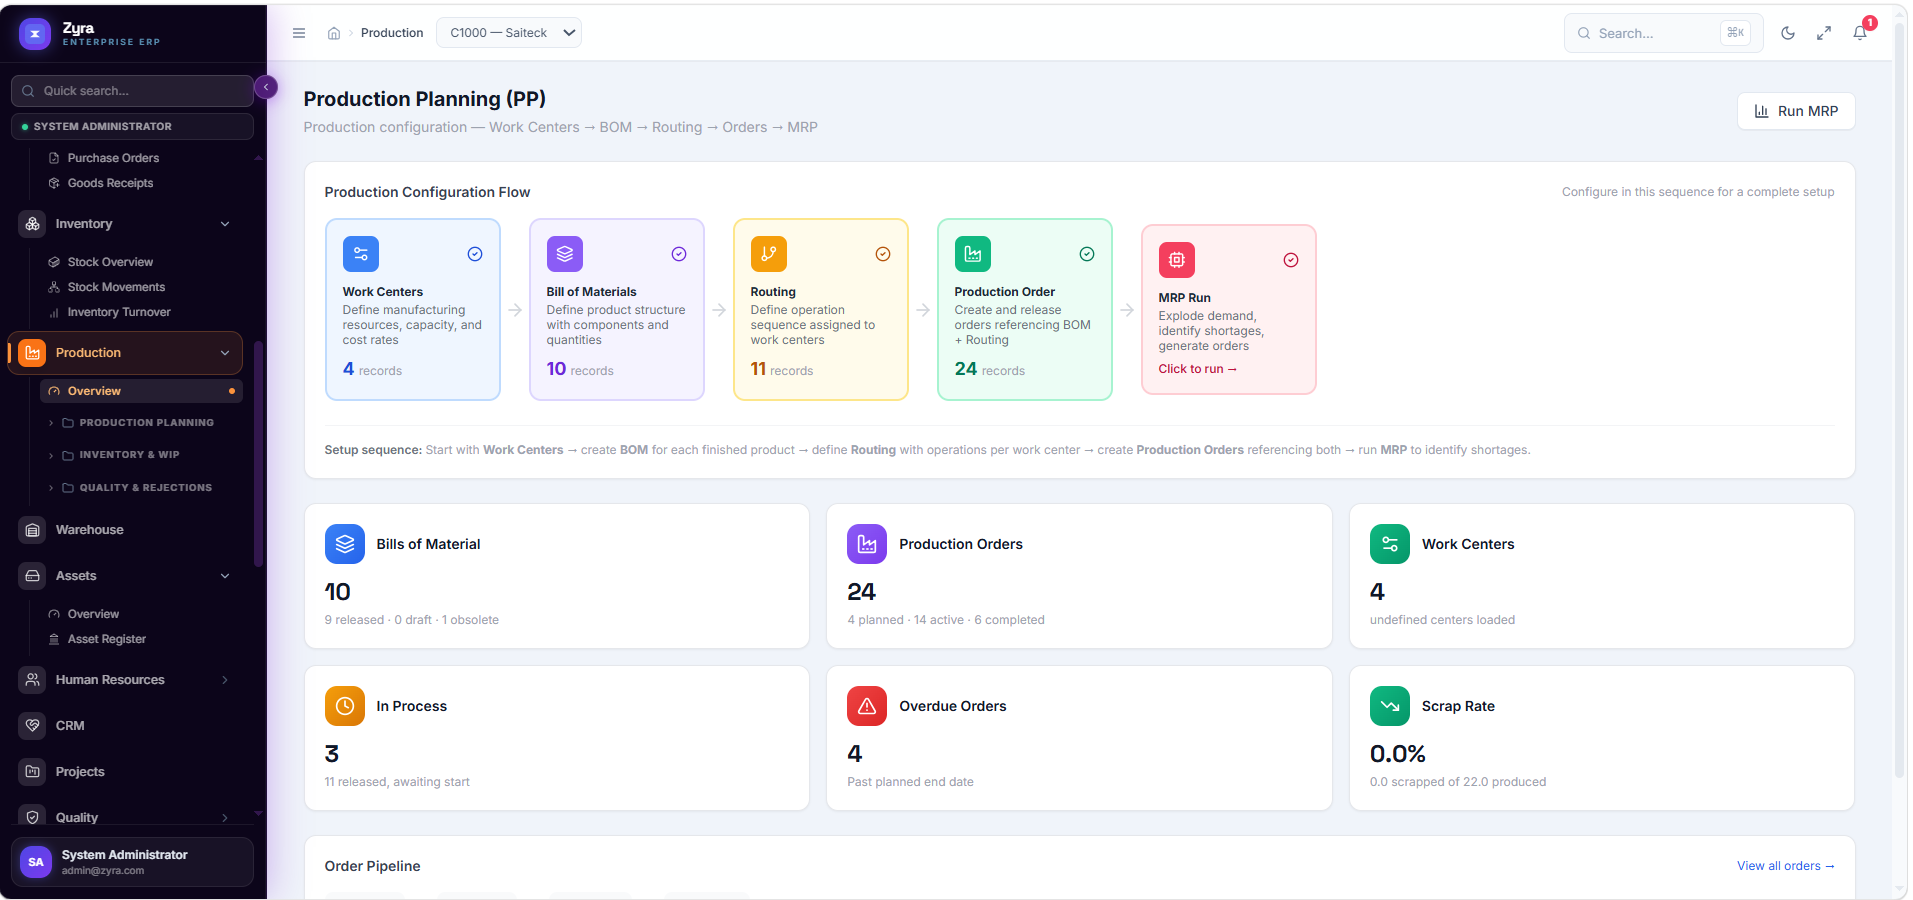This screenshot has height=900, width=1913.
Task: Click the Routing flow card icon
Action: [769, 254]
